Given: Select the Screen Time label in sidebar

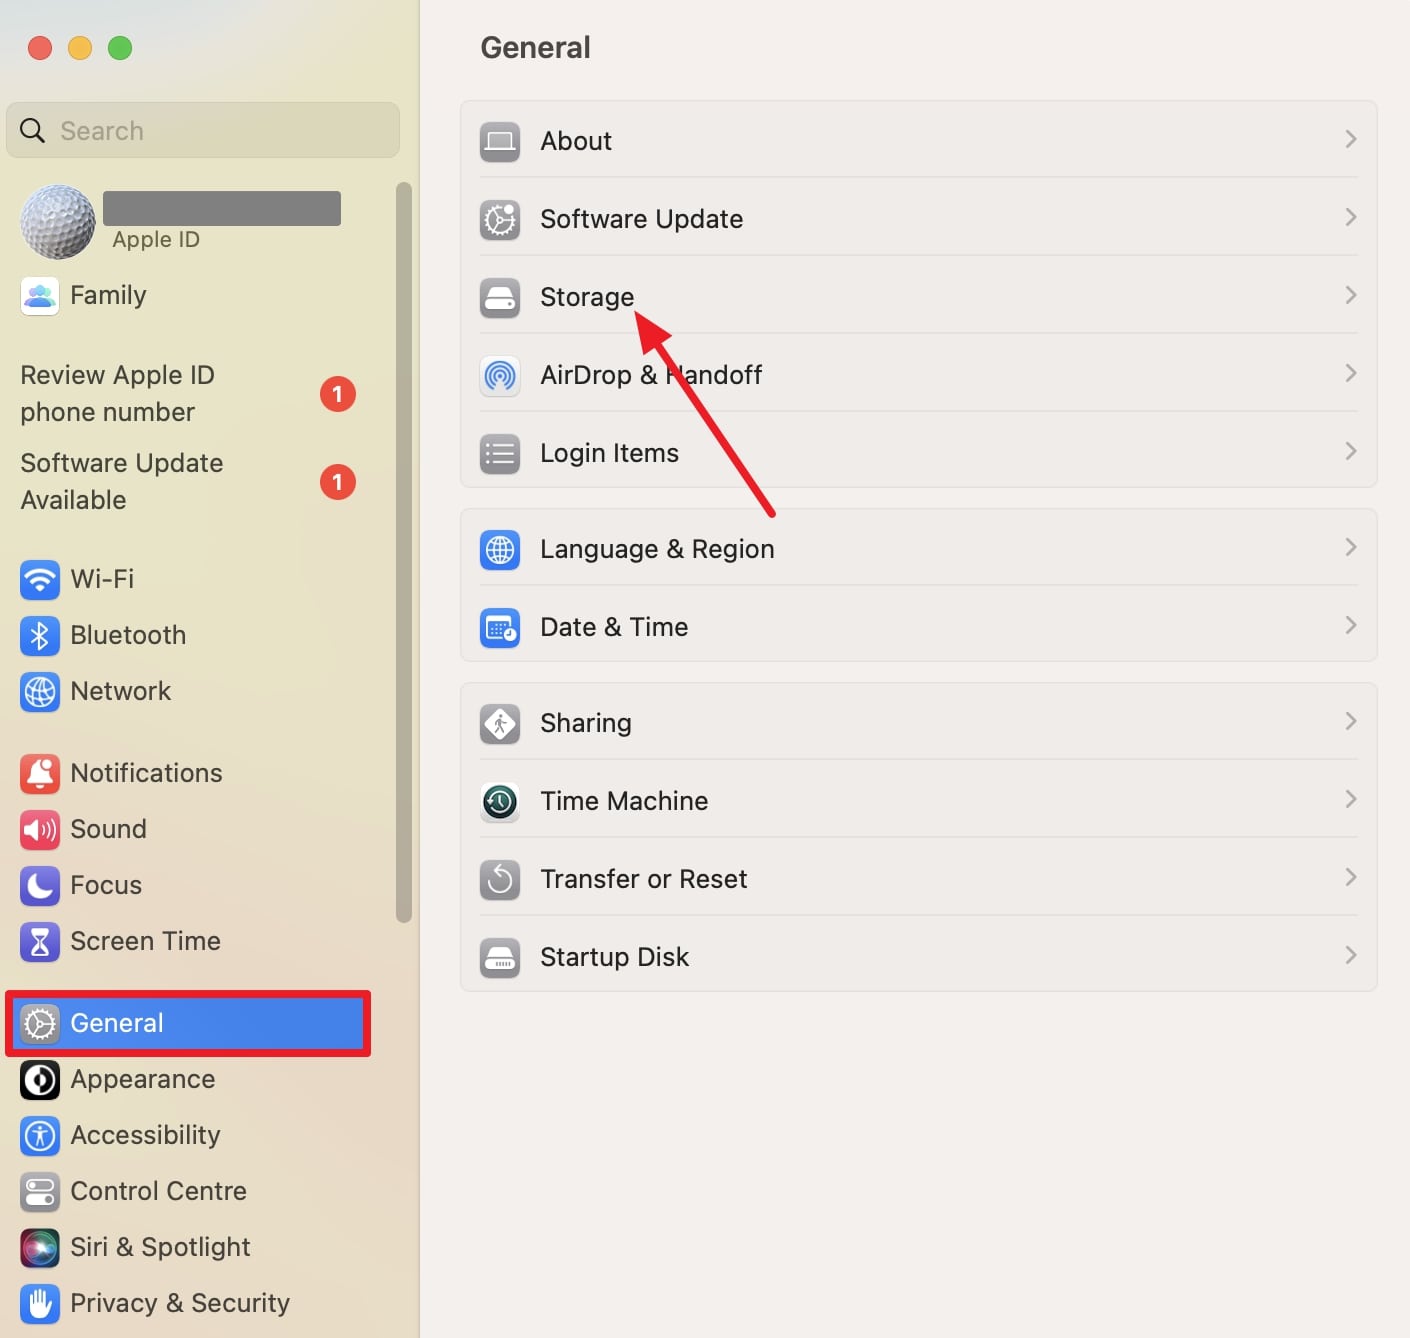Looking at the screenshot, I should 145,941.
